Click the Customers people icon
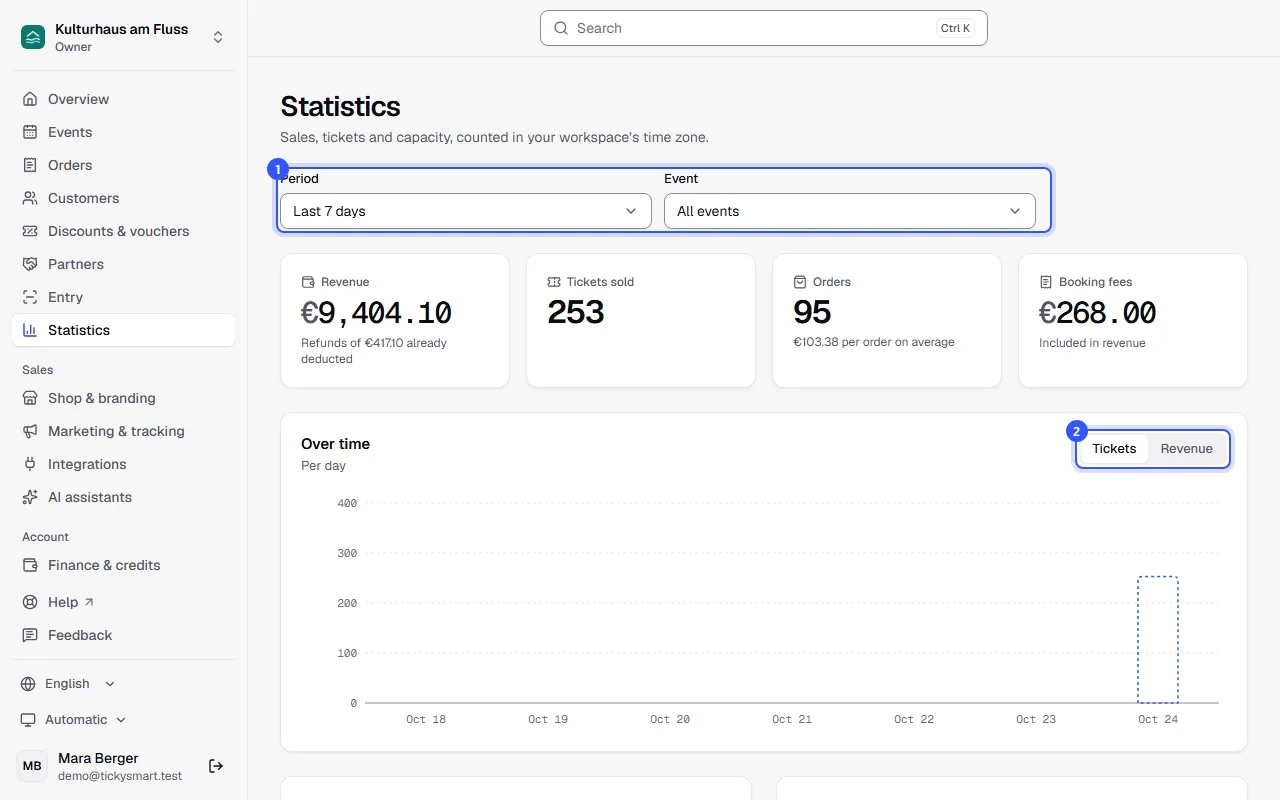 (30, 198)
